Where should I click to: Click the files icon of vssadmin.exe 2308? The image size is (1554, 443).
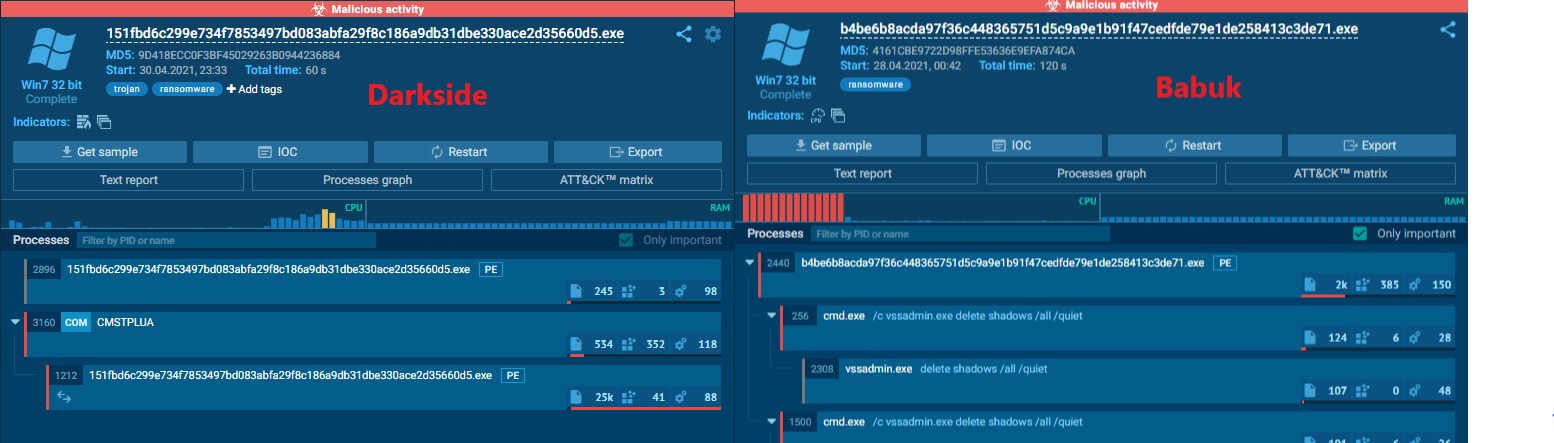point(1310,390)
